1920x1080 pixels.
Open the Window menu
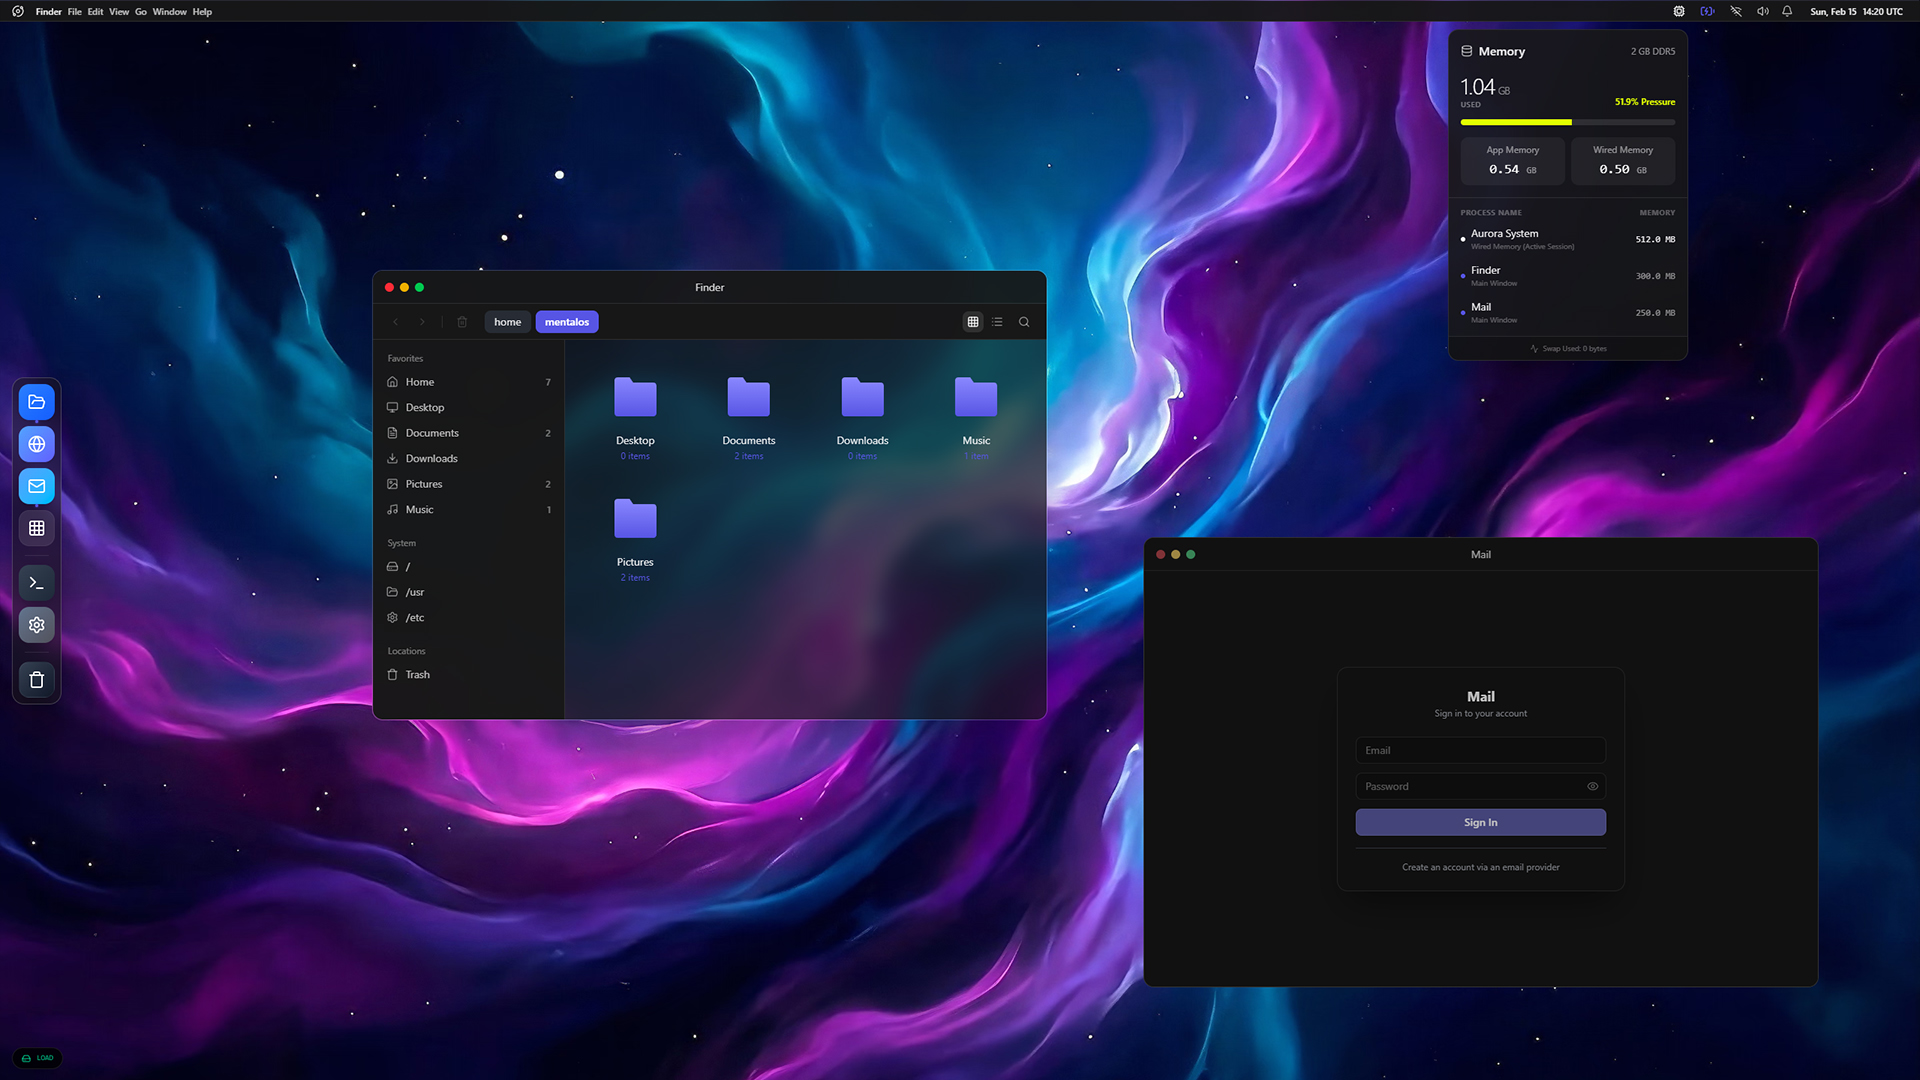170,12
